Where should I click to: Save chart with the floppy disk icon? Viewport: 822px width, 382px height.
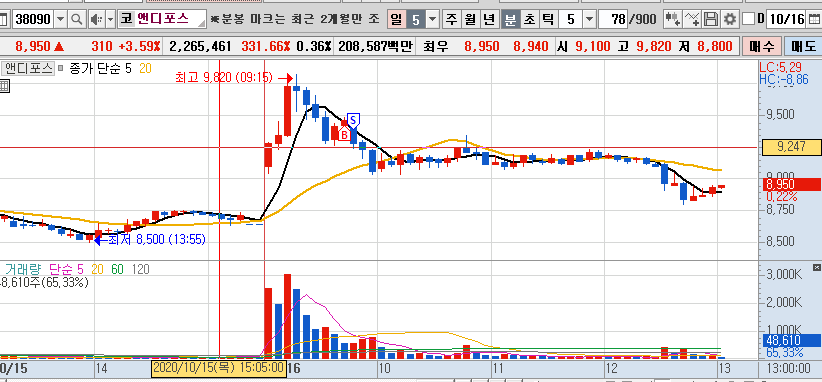(711, 20)
